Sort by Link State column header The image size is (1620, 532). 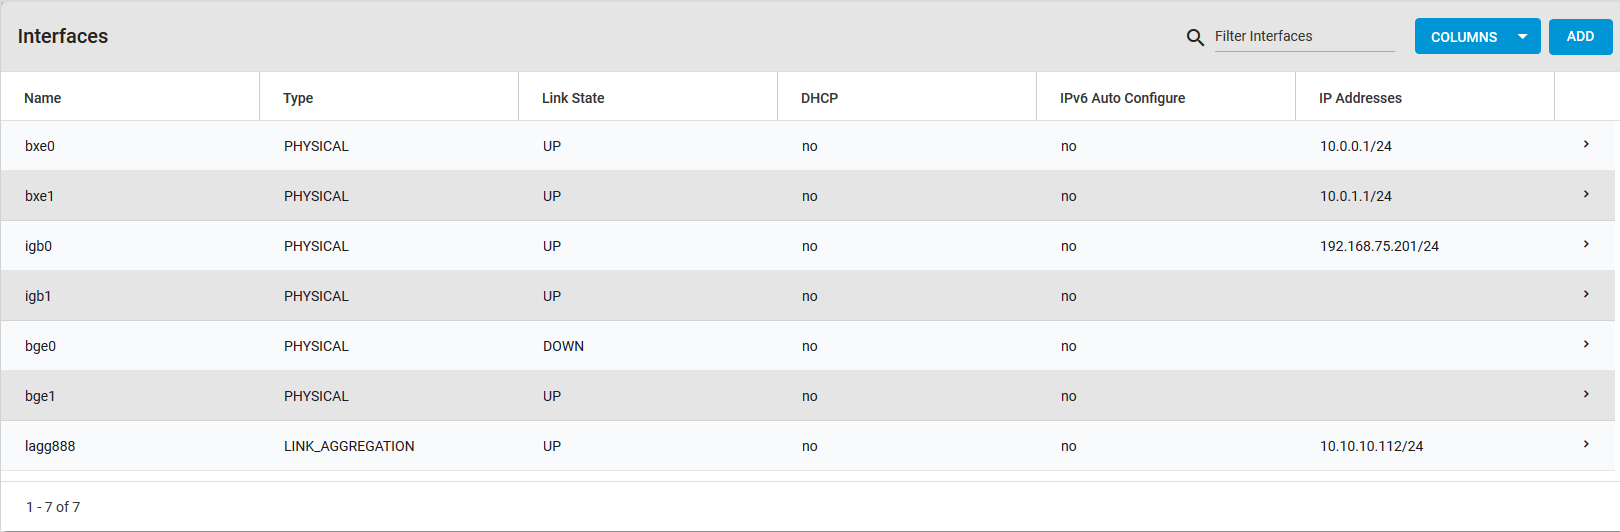click(x=573, y=98)
